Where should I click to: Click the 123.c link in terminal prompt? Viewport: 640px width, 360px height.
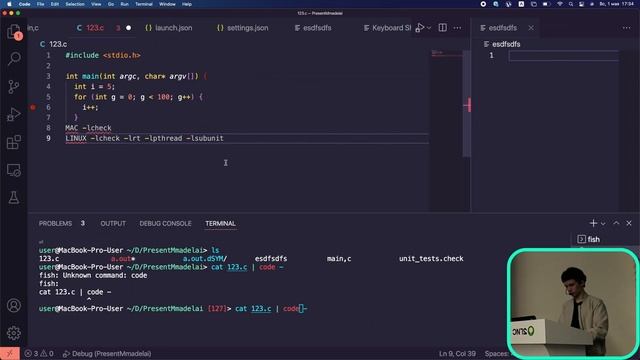click(261, 309)
